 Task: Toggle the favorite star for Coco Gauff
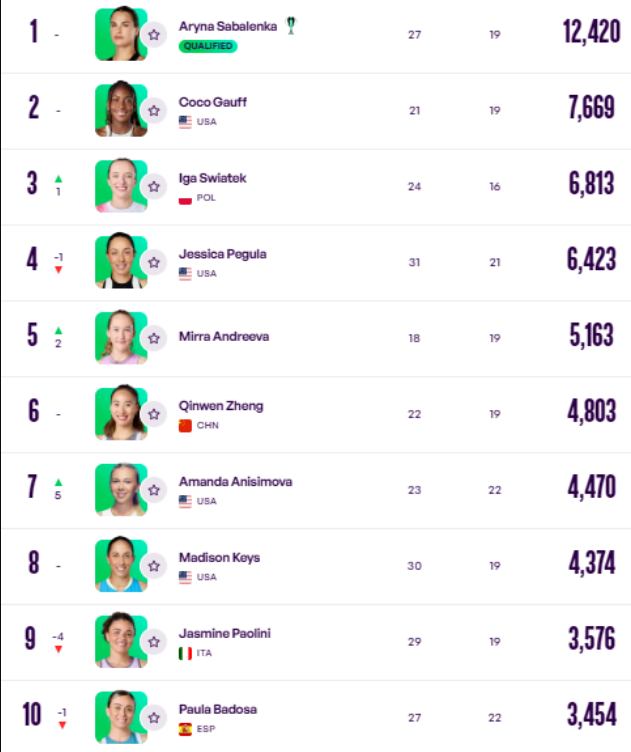153,111
